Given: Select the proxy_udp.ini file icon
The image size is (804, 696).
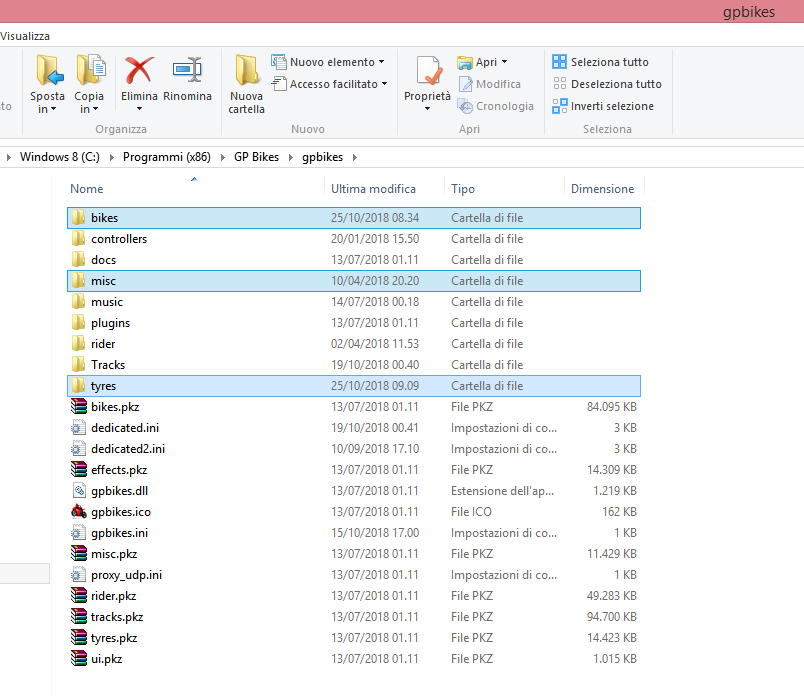Looking at the screenshot, I should [x=78, y=575].
